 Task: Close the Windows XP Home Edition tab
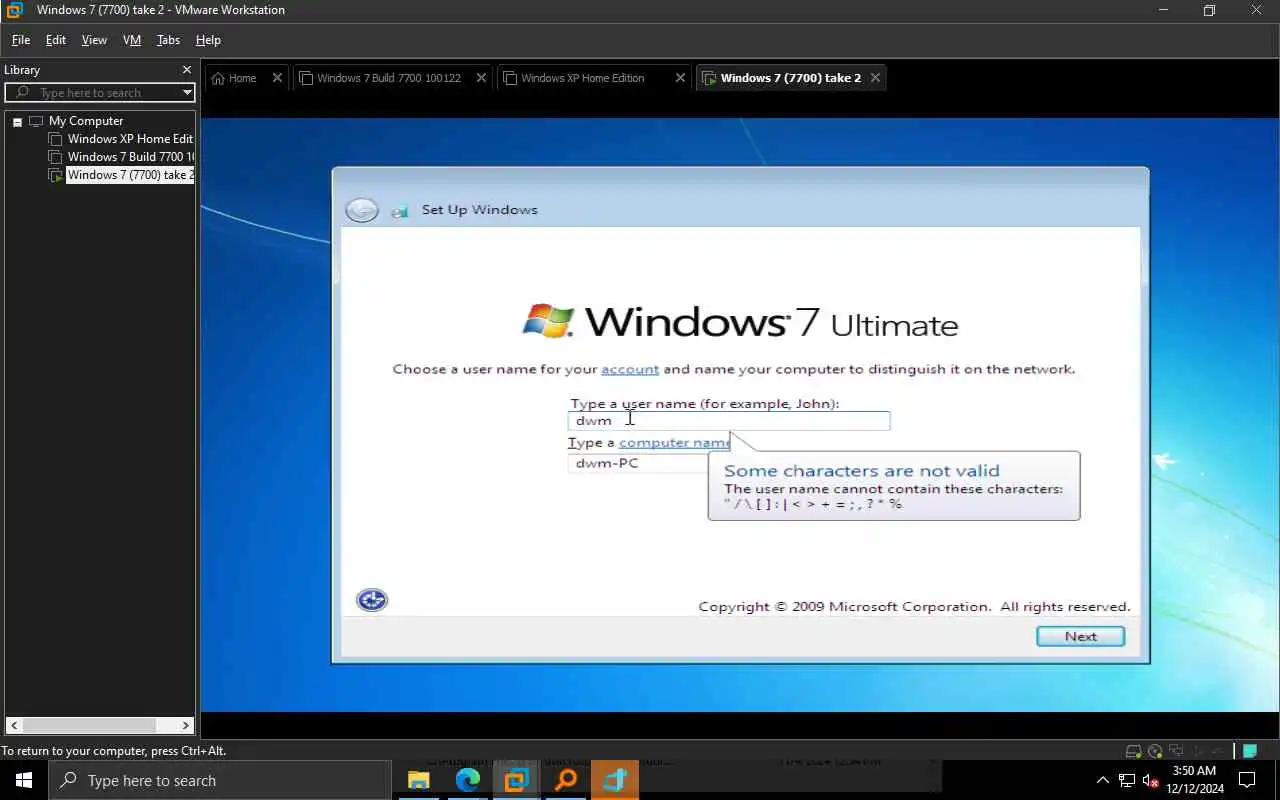[x=680, y=78]
